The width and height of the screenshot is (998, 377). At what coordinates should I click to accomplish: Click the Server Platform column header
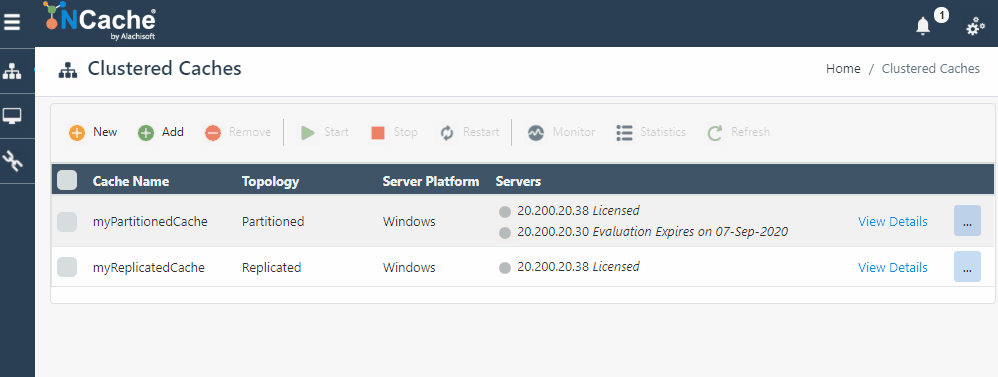pyautogui.click(x=431, y=181)
